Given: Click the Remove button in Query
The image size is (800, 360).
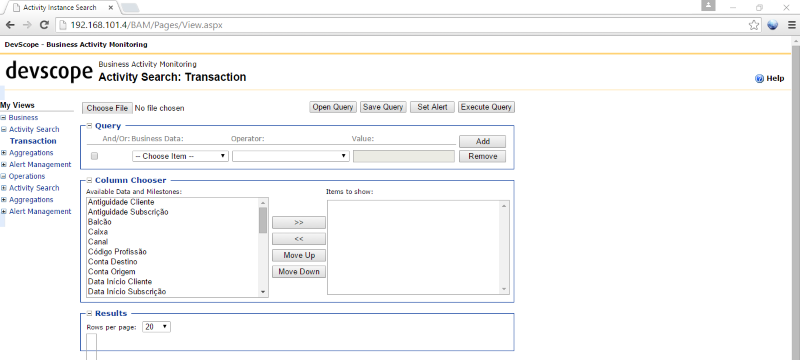Looking at the screenshot, I should 483,156.
